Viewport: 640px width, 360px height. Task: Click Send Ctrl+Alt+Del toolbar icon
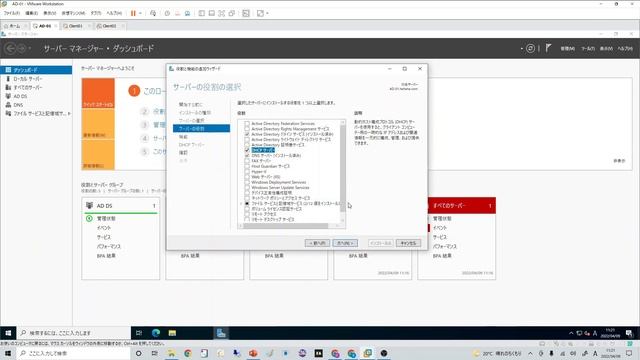[153, 13]
